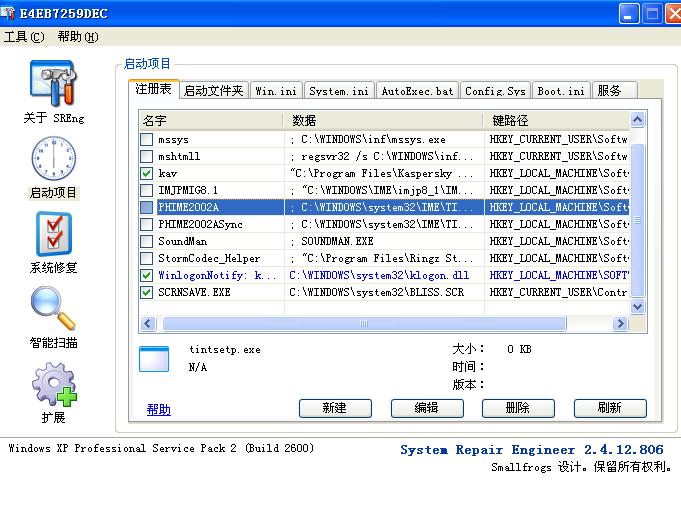The height and width of the screenshot is (512, 681).
Task: Click the vertical scrollbar thumb
Action: (x=637, y=220)
